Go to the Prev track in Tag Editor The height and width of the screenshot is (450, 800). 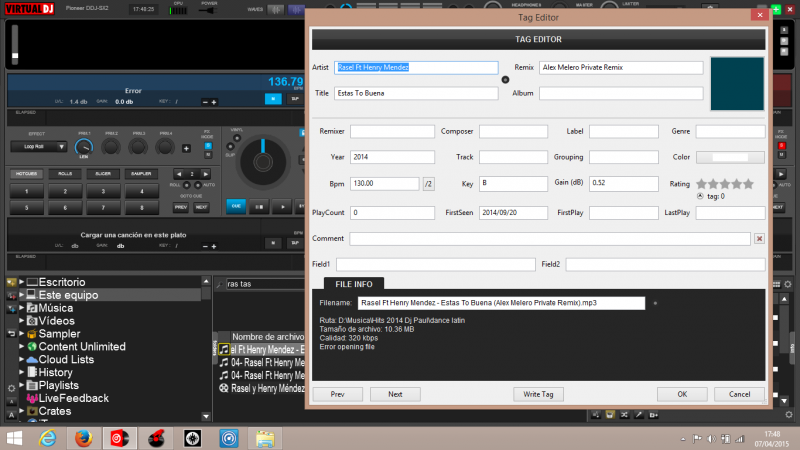pos(337,394)
